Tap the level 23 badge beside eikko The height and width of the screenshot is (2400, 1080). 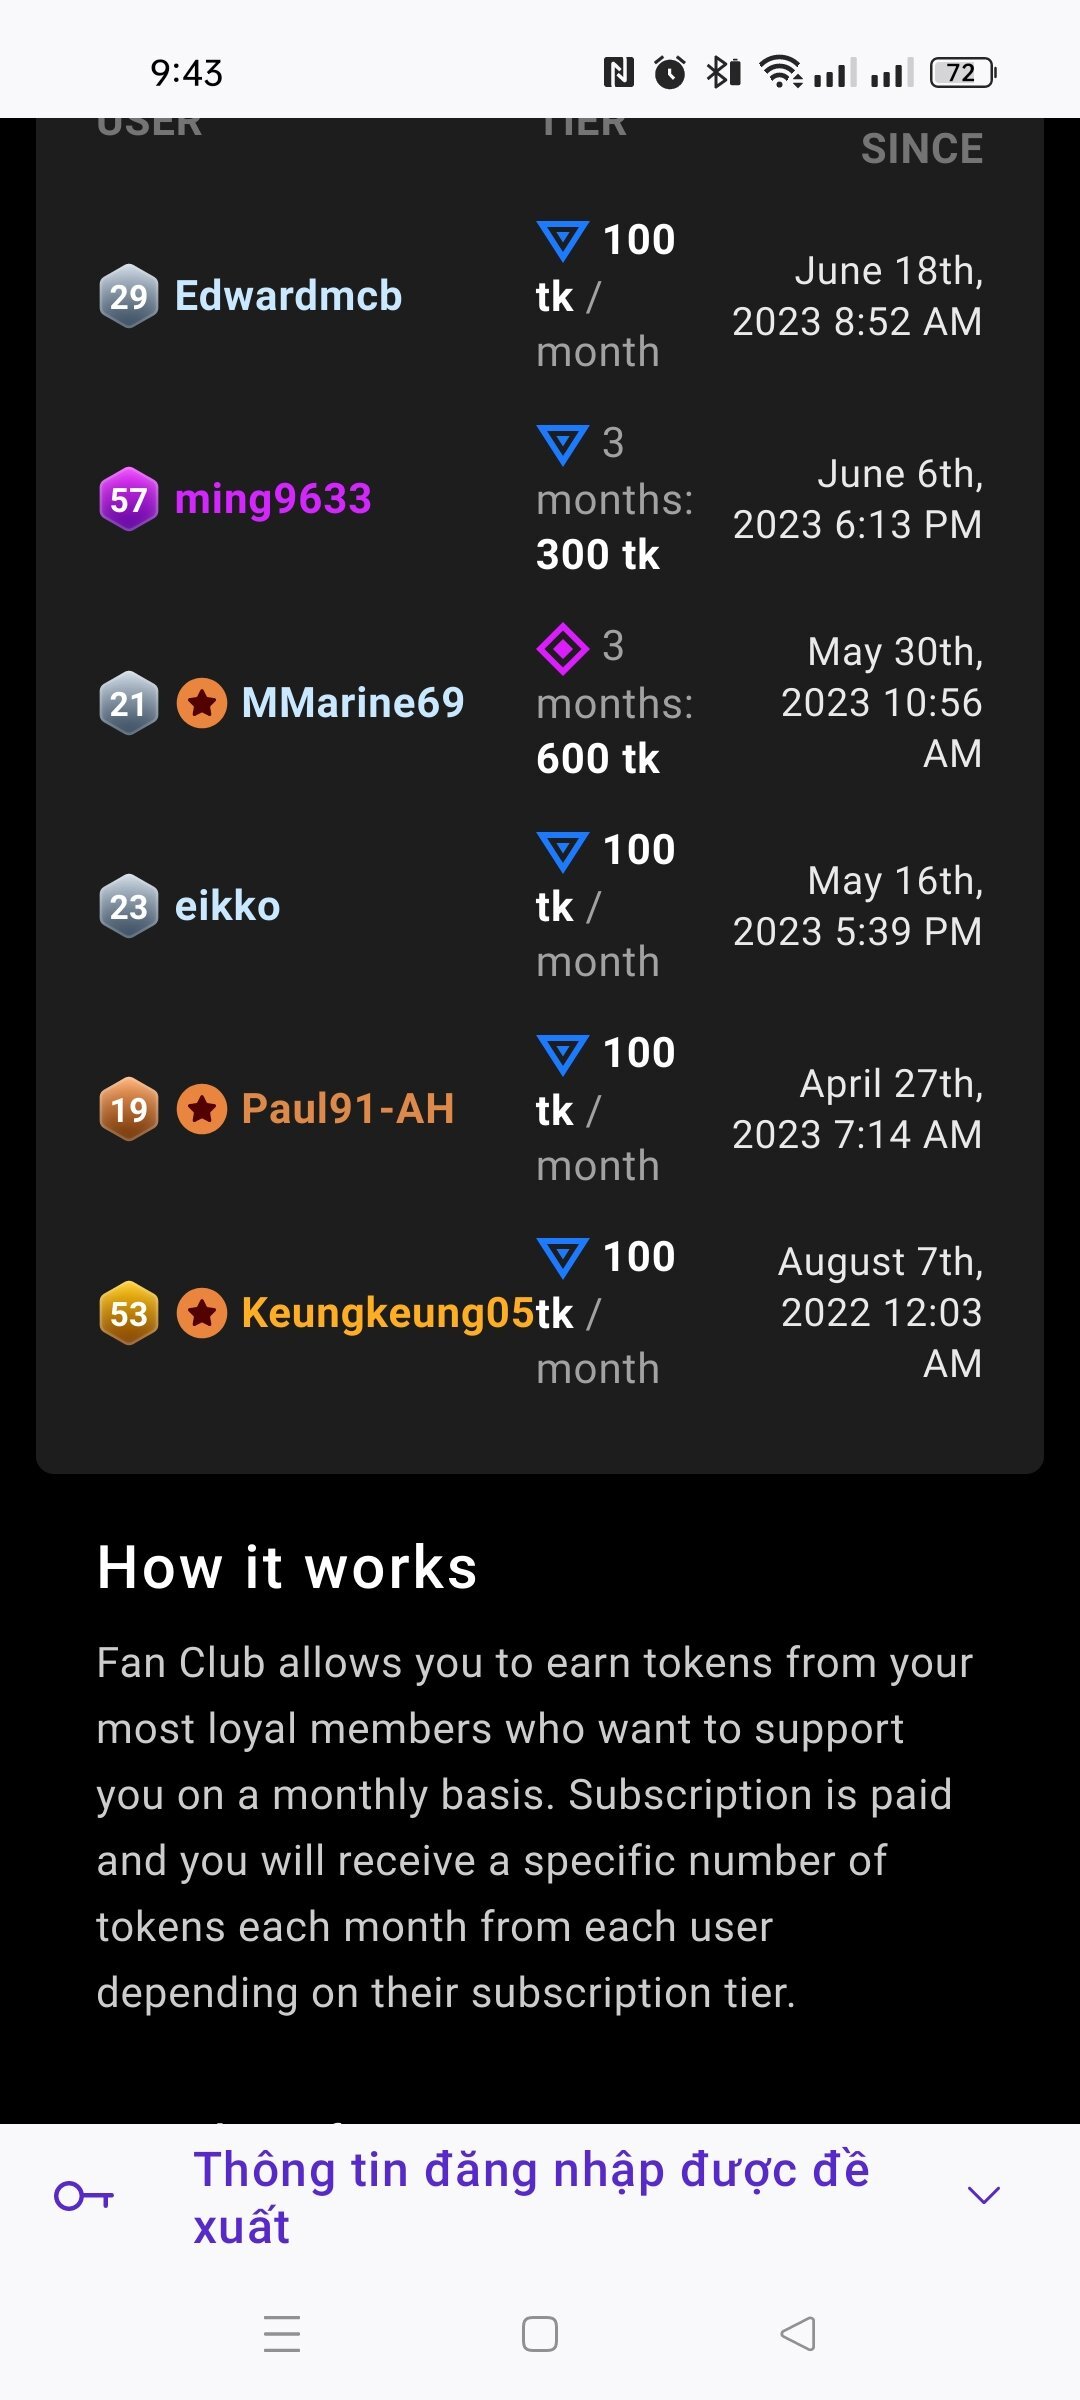(129, 906)
